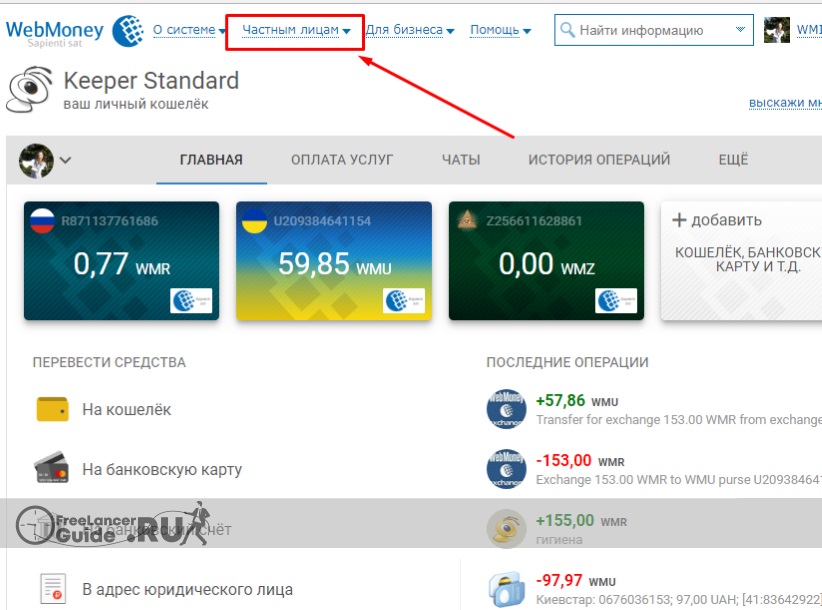Click the legal entity document icon
Viewport: 822px width, 610px height.
point(52,588)
